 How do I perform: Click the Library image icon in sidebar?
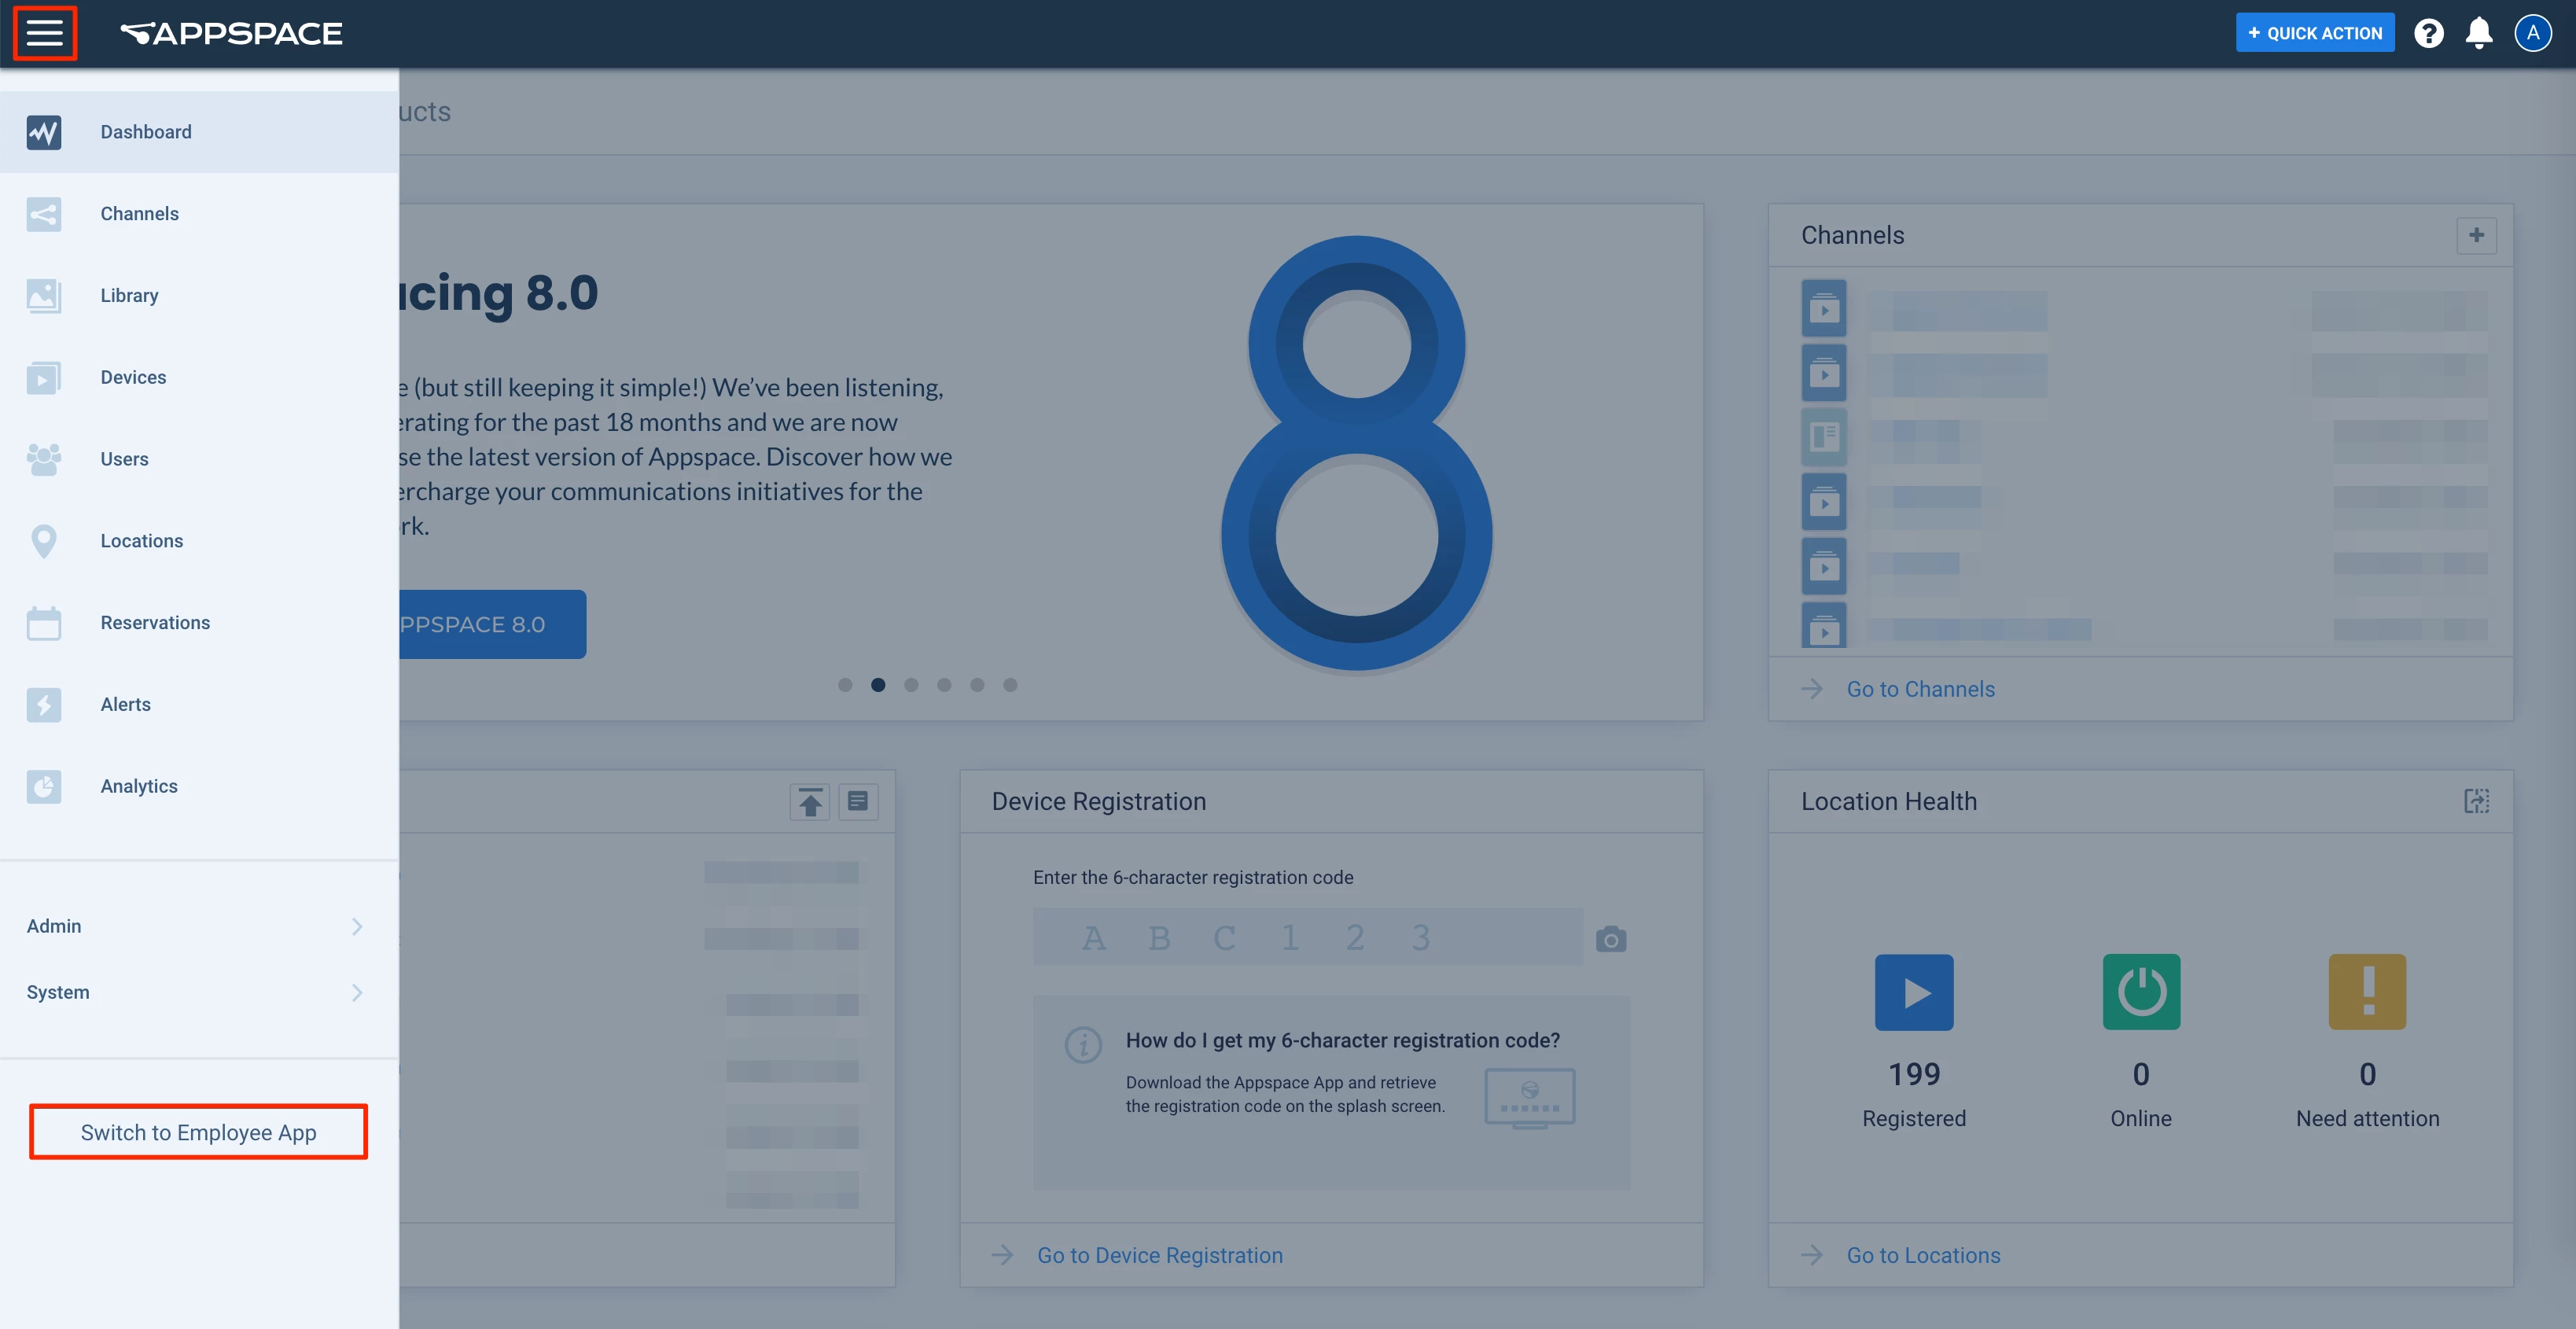44,296
